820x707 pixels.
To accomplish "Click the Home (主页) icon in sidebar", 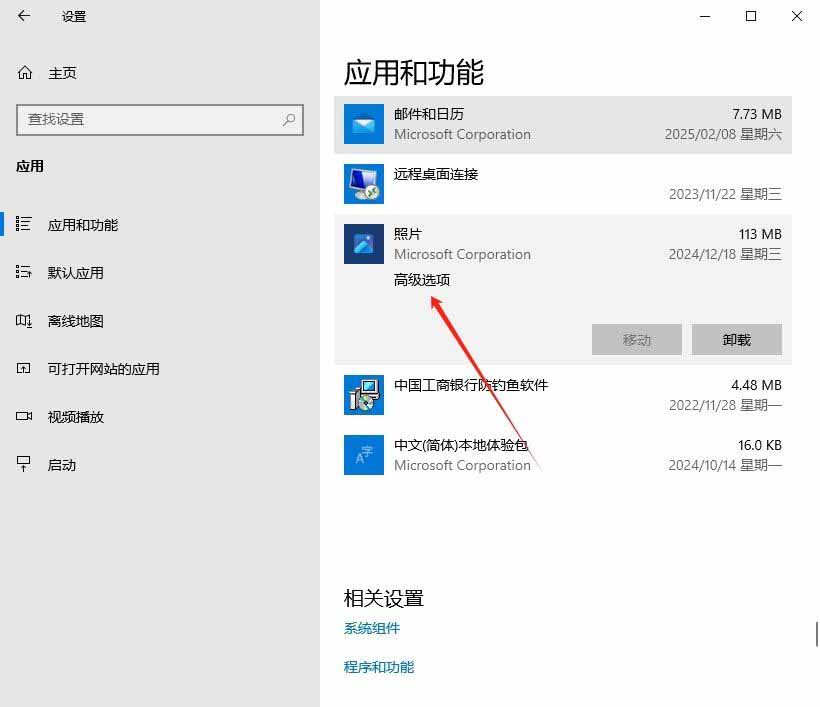I will pos(25,73).
